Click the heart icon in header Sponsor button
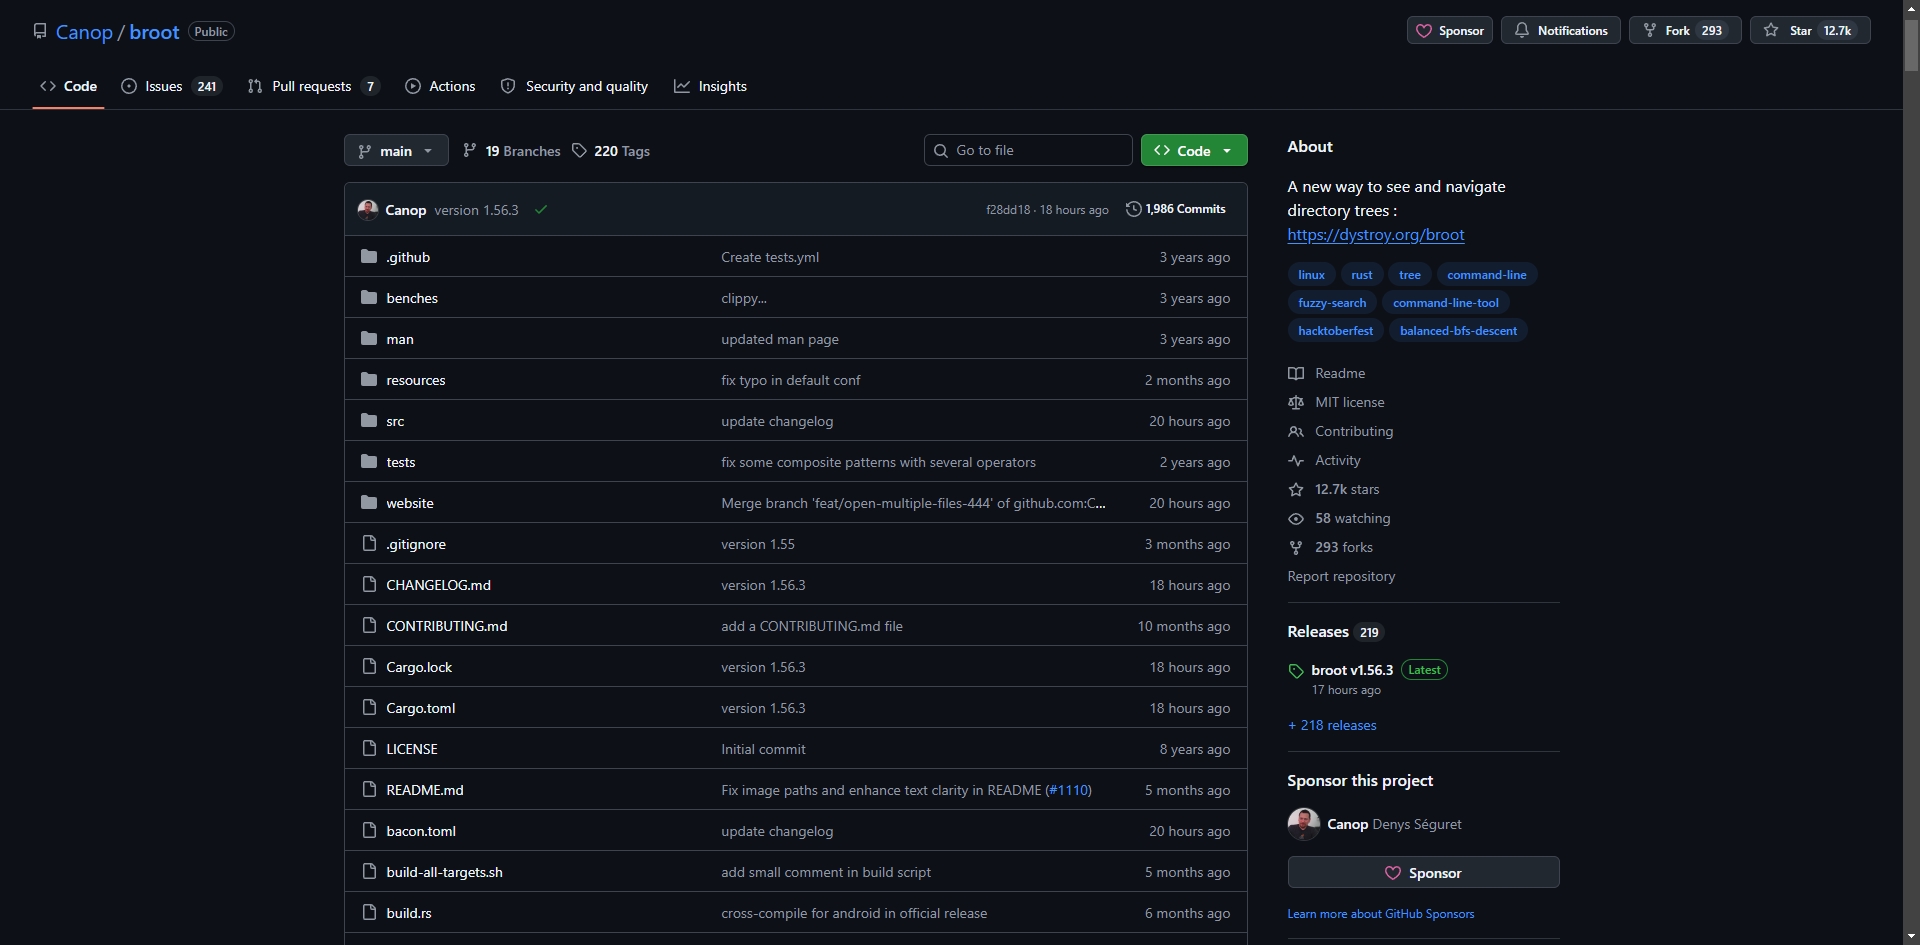Screen dimensions: 1920x945 1424,31
